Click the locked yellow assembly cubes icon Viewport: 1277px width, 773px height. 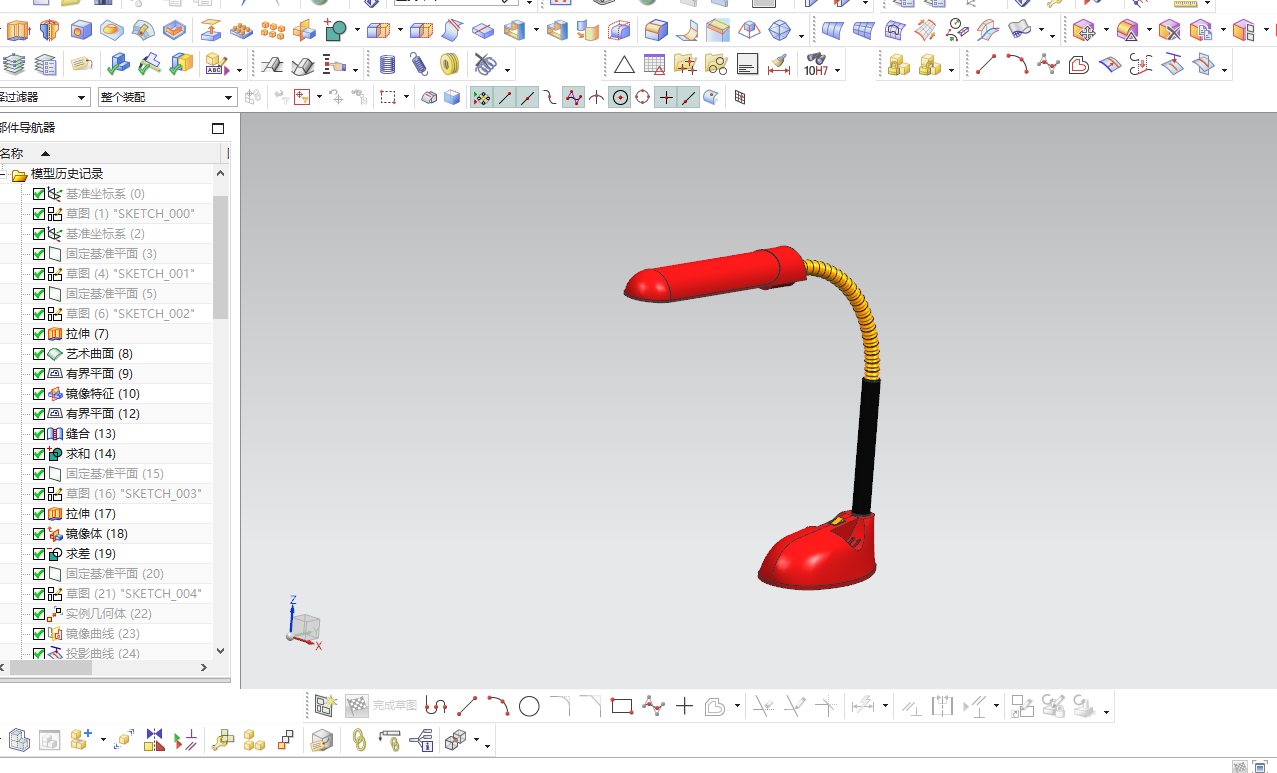point(898,65)
